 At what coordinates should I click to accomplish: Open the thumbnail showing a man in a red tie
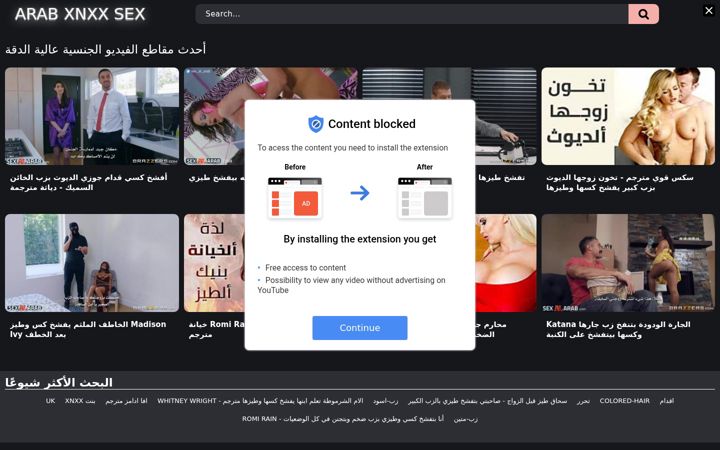[92, 116]
